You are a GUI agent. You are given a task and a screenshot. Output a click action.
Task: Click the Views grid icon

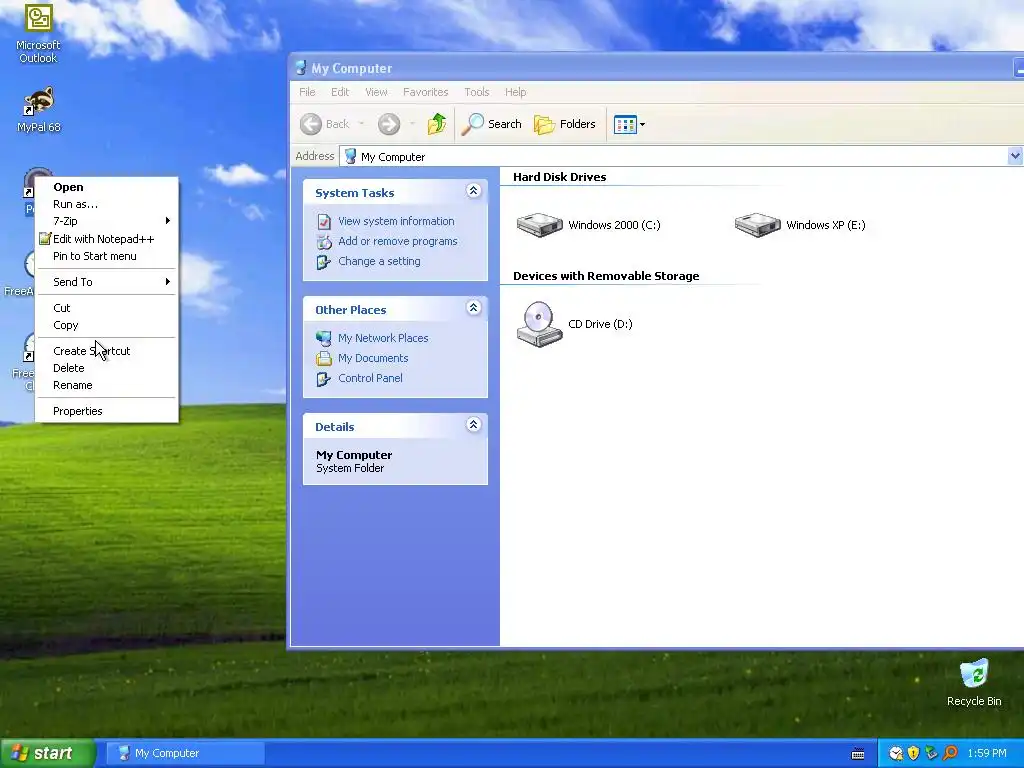click(625, 124)
